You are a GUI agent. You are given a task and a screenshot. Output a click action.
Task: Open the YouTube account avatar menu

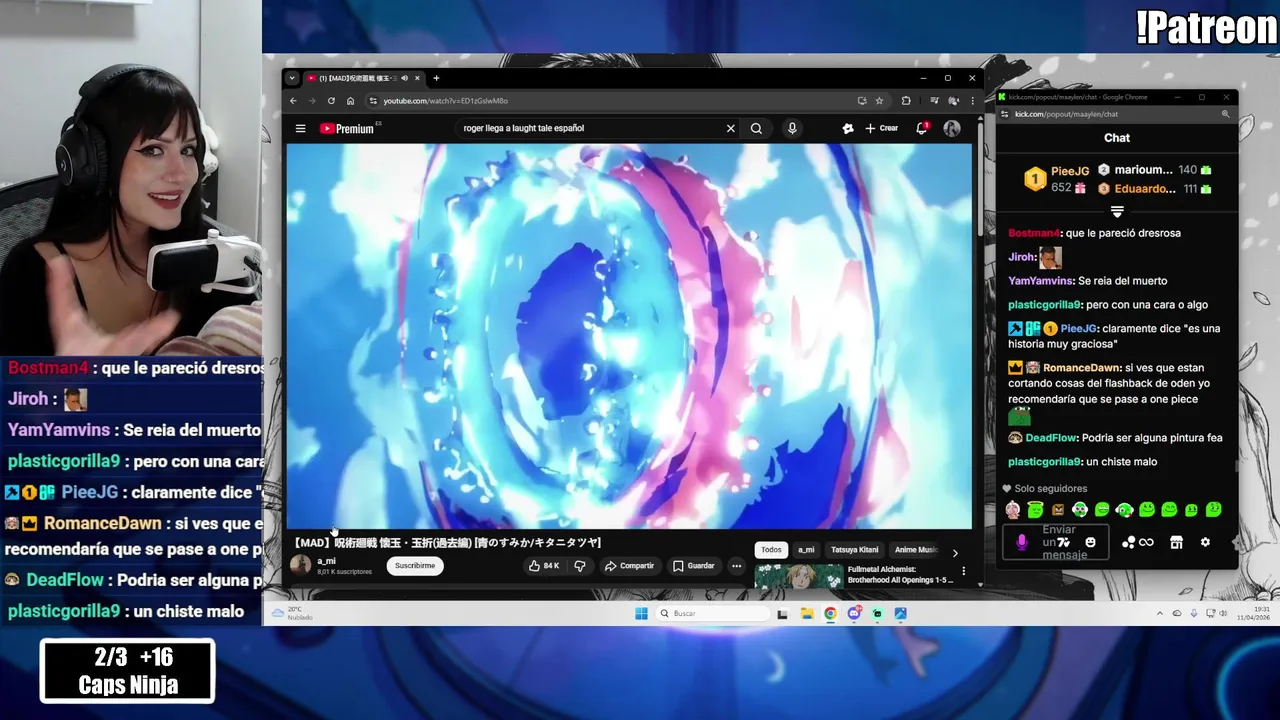[x=951, y=128]
